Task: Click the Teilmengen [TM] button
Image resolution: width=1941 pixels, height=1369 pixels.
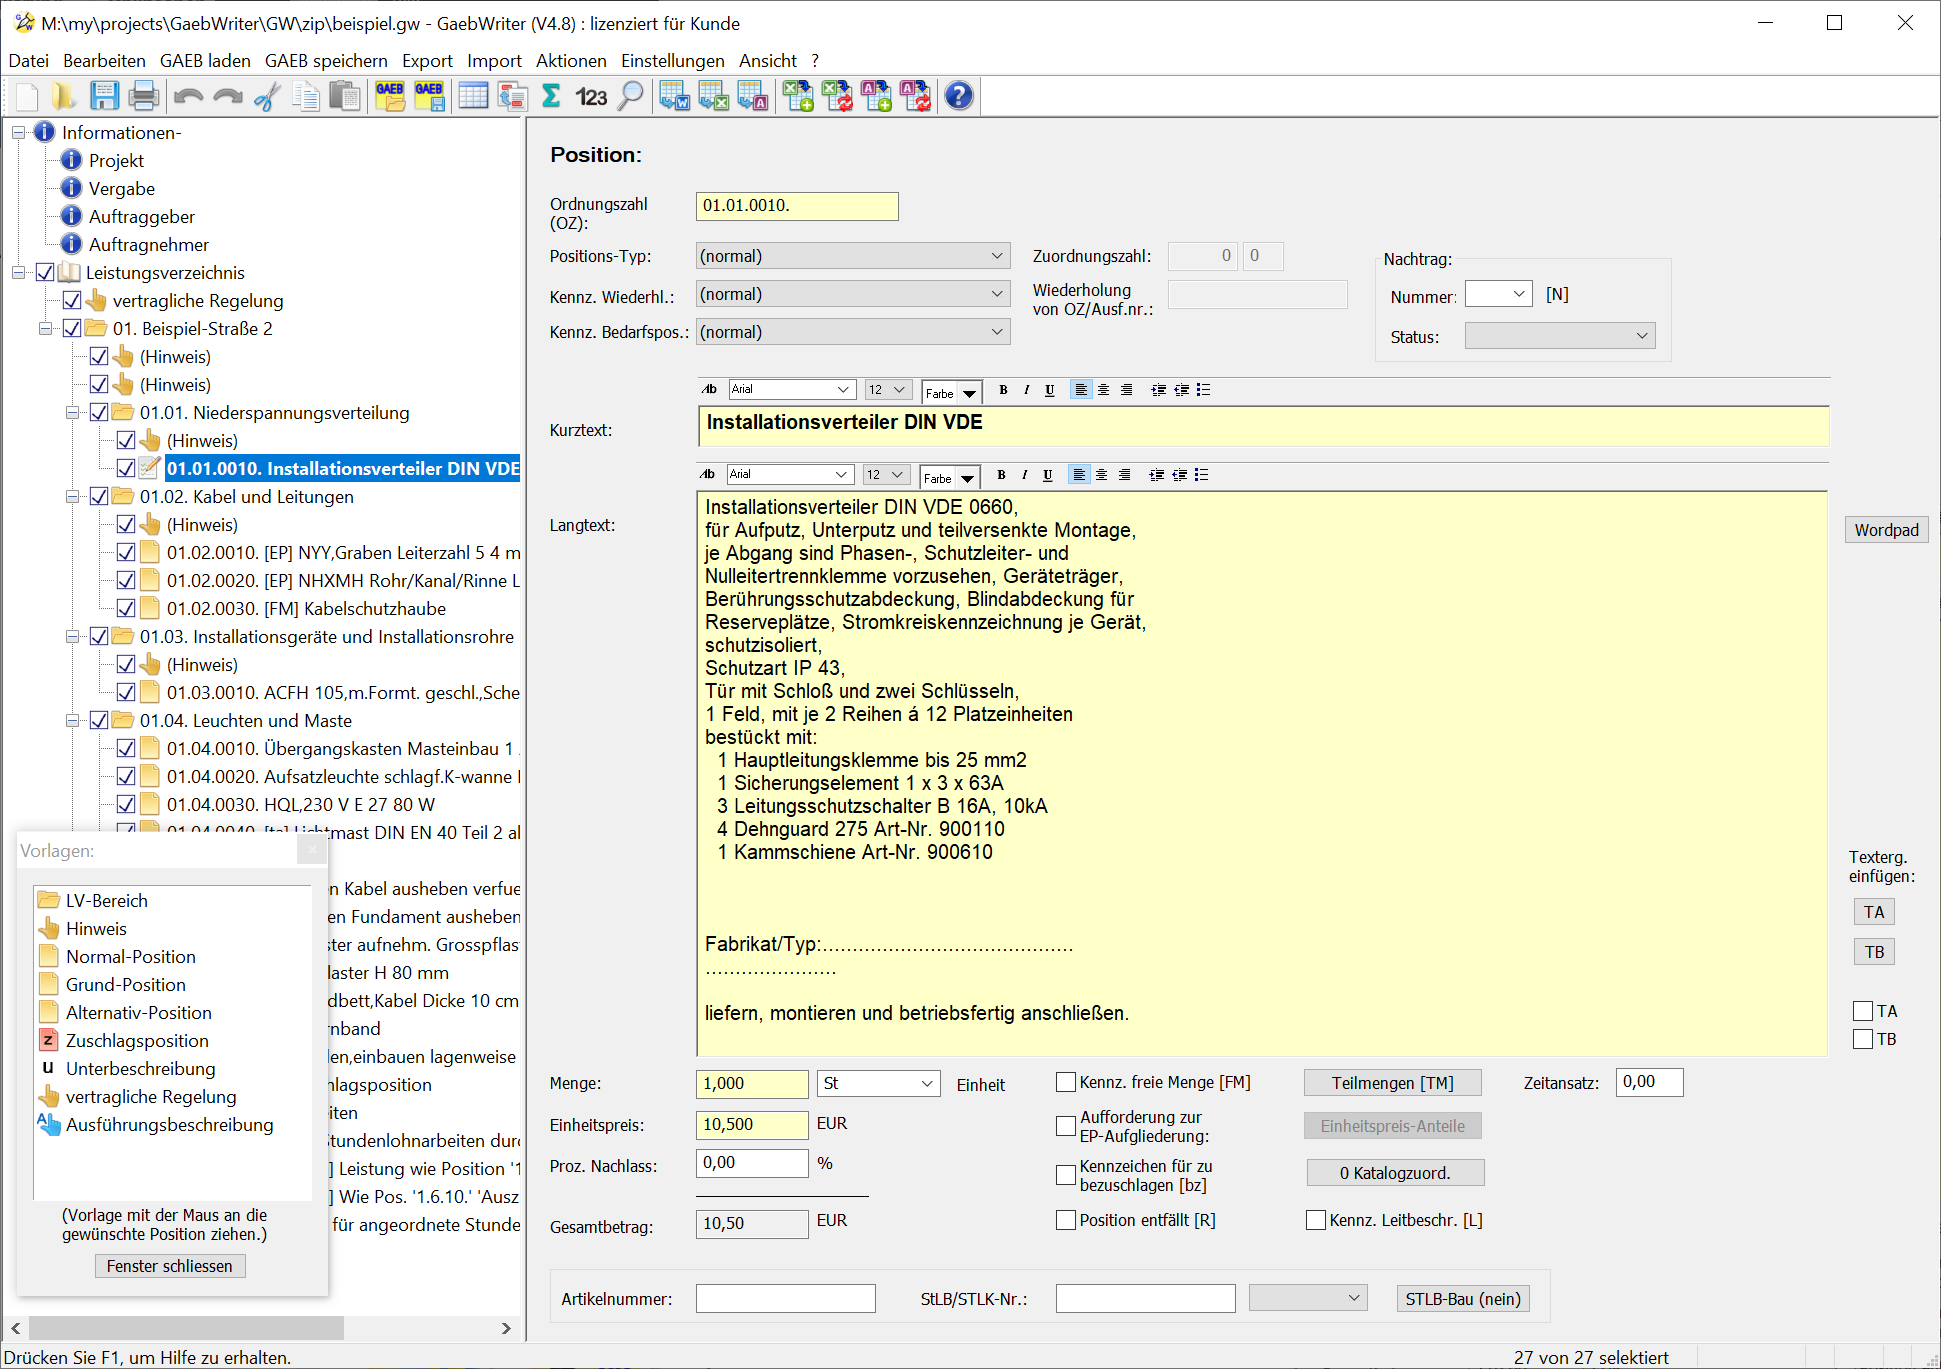Action: (1392, 1083)
